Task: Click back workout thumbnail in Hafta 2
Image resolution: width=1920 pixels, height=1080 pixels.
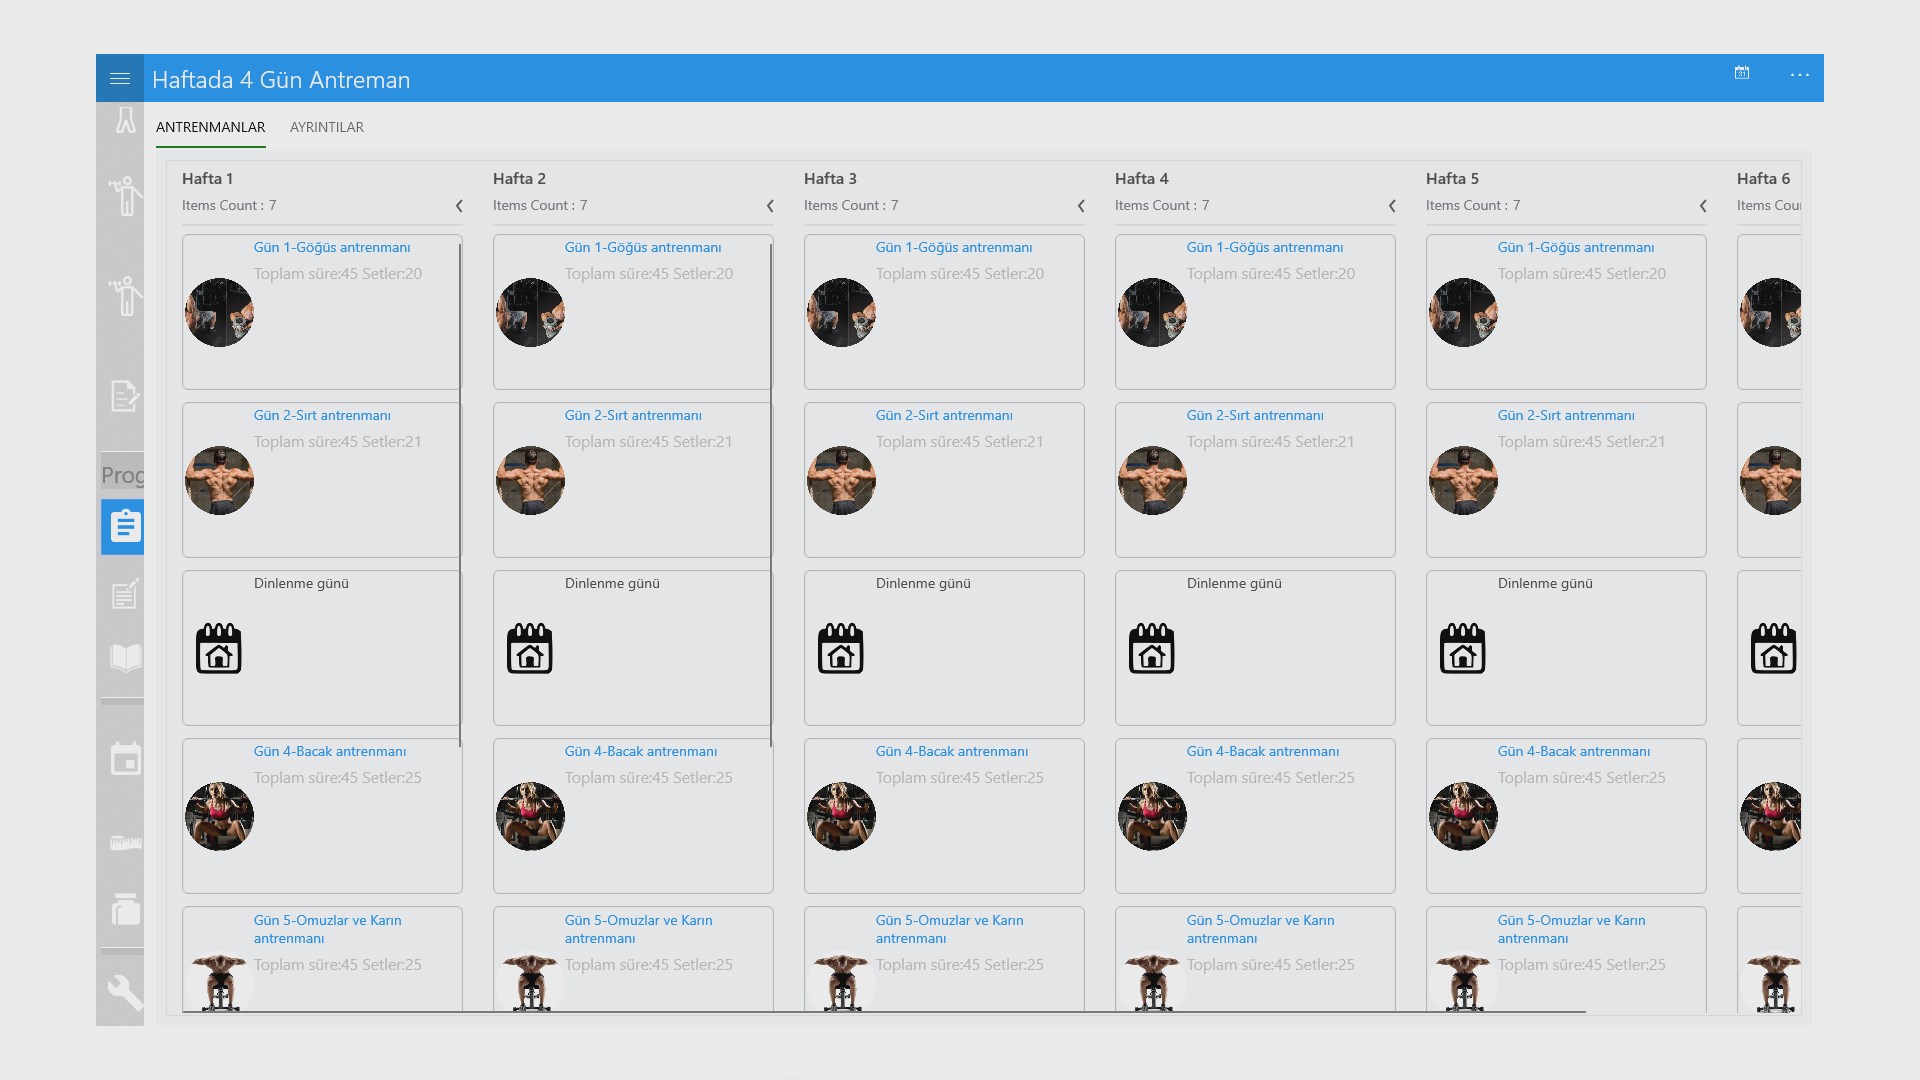Action: (x=530, y=481)
